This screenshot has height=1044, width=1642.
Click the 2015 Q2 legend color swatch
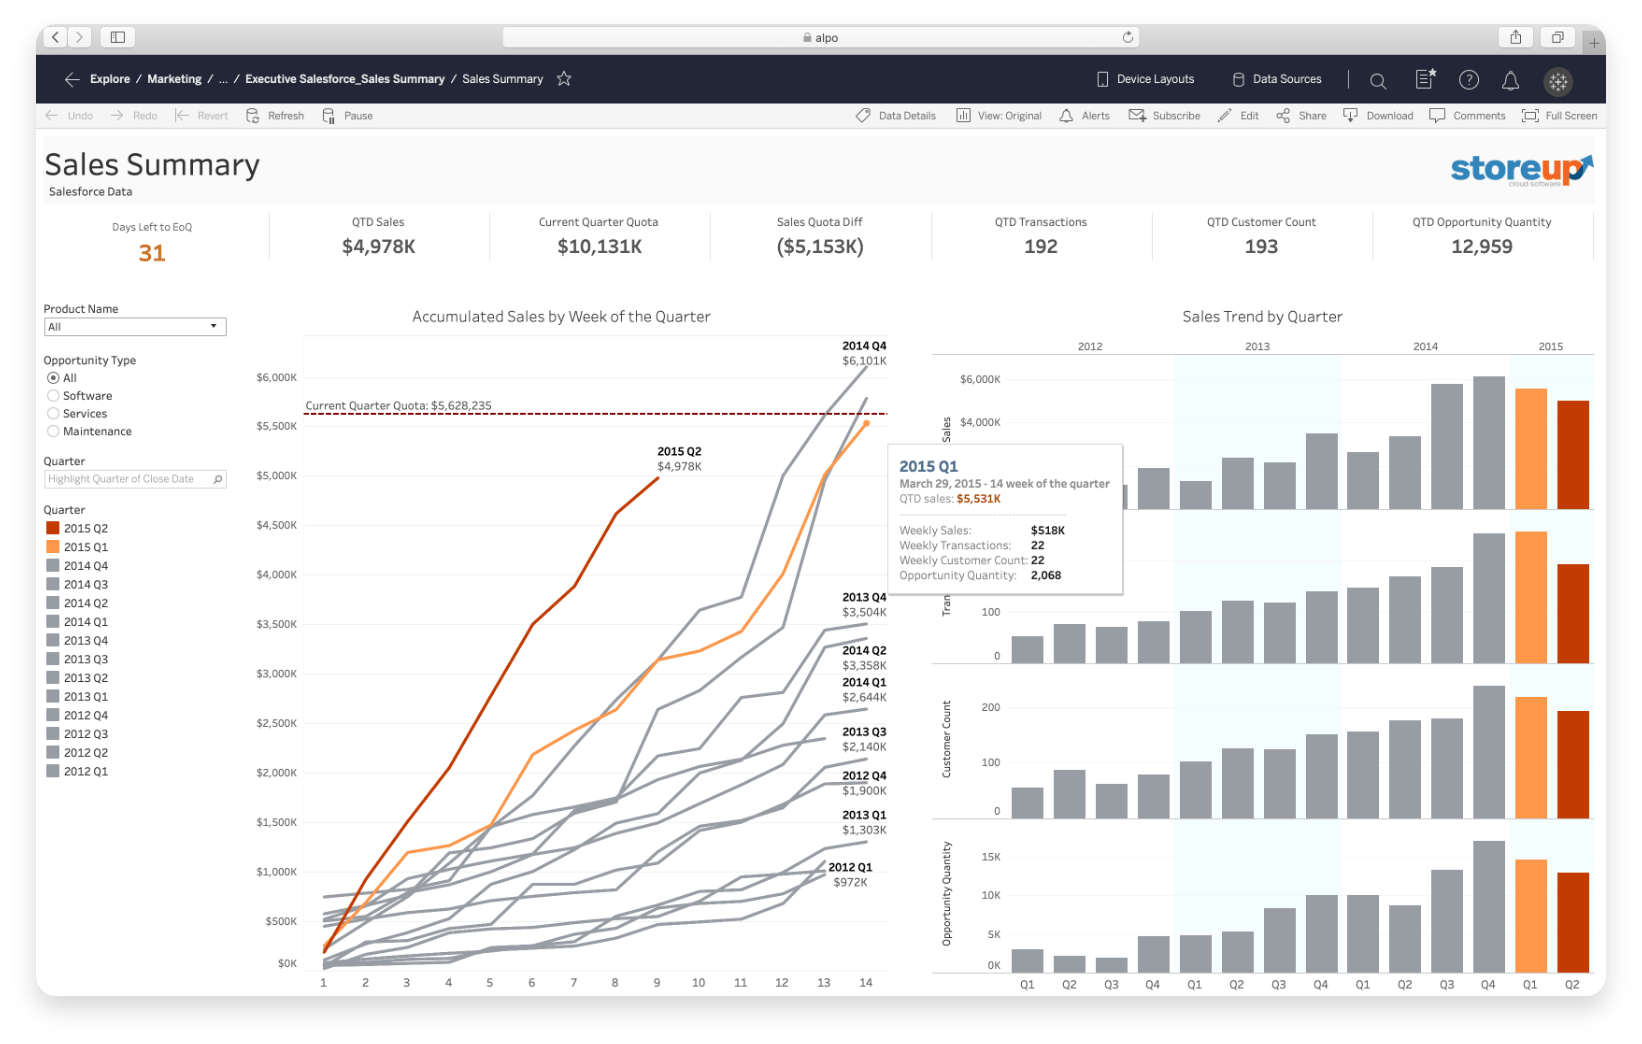tap(53, 529)
